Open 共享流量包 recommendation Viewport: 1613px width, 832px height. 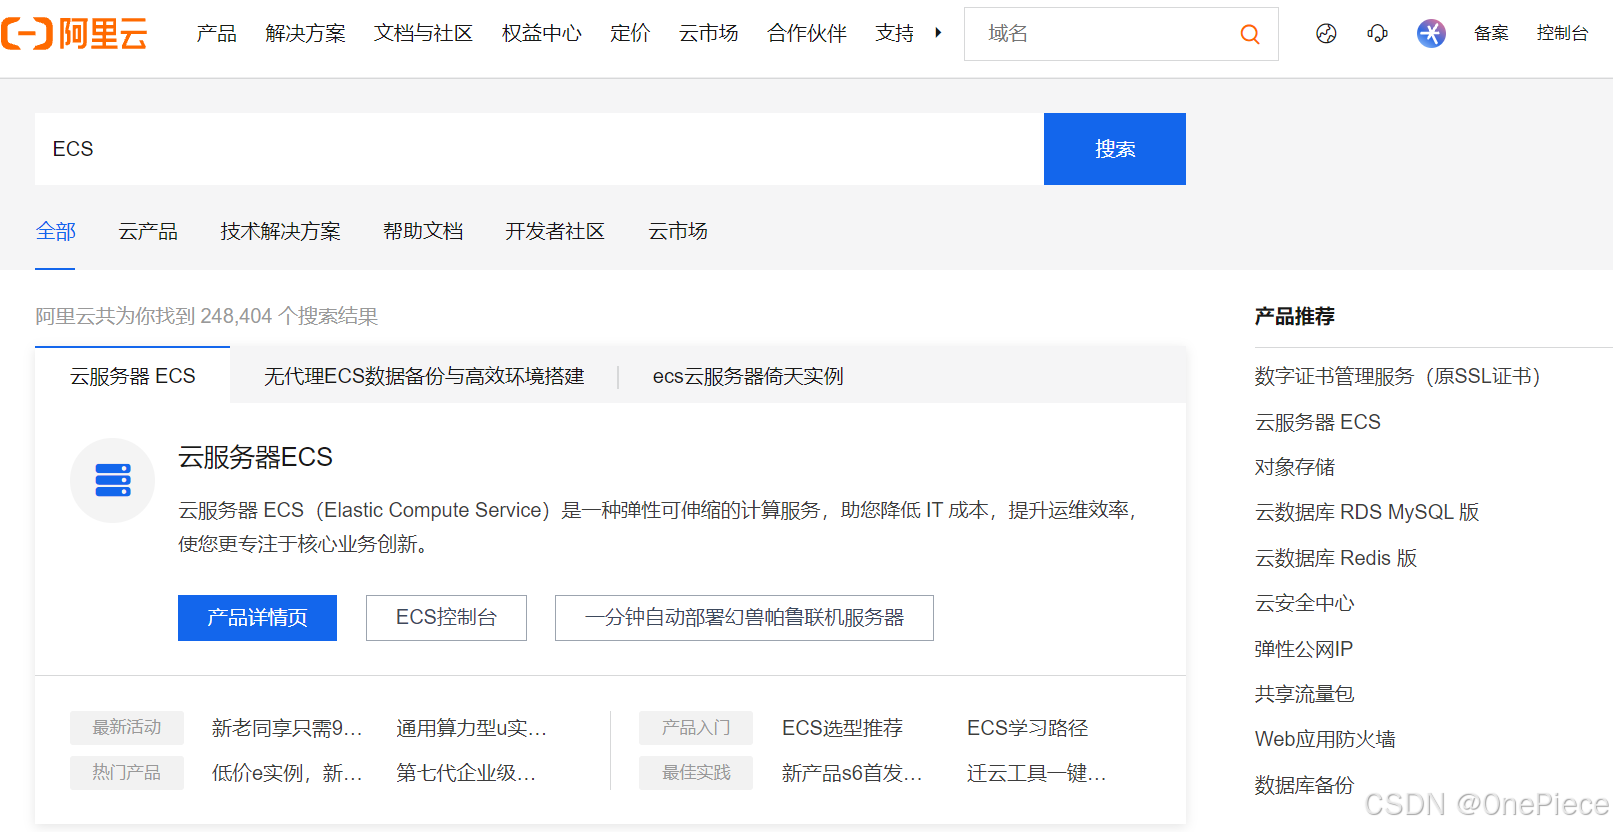1305,694
